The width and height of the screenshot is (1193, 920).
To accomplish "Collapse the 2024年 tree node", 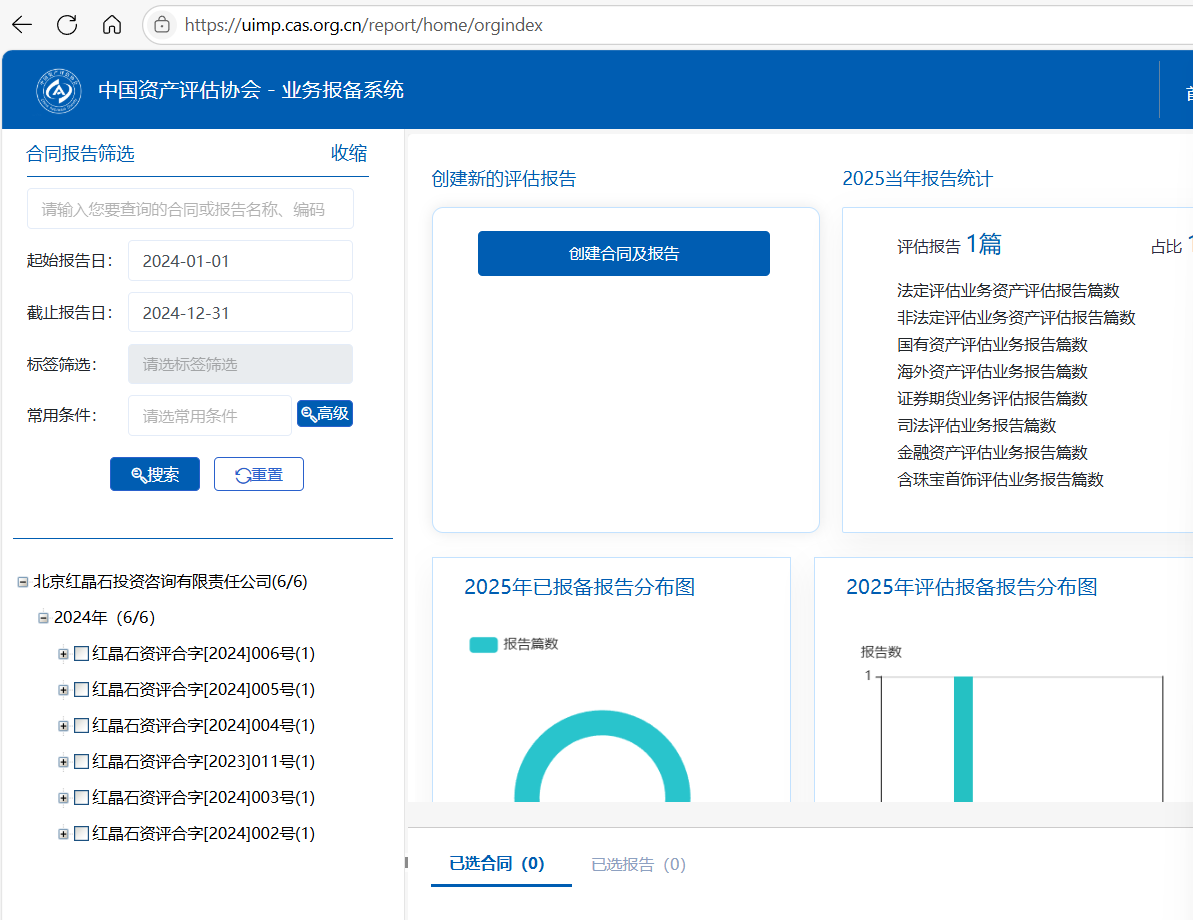I will click(x=43, y=618).
